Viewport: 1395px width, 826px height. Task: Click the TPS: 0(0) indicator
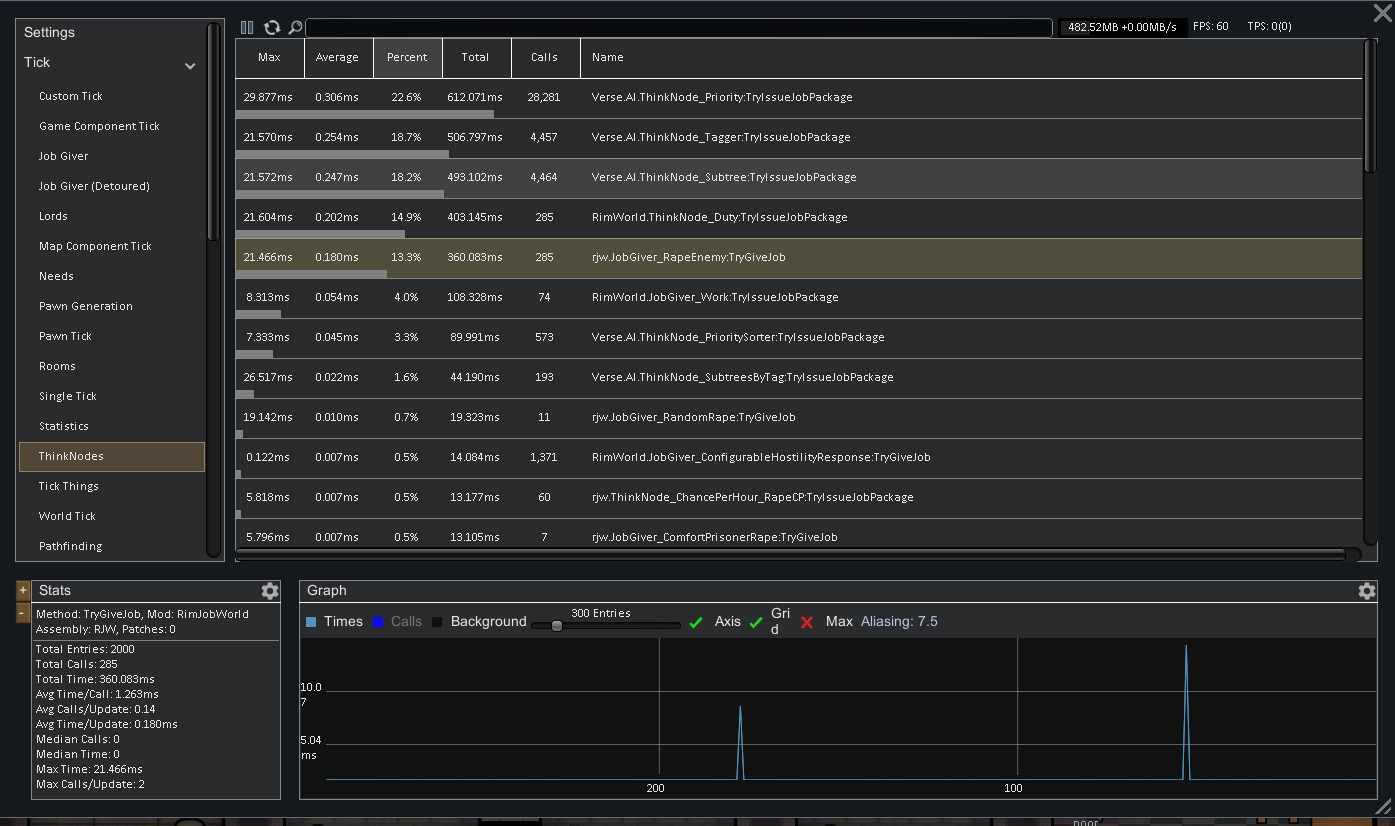[x=1269, y=27]
